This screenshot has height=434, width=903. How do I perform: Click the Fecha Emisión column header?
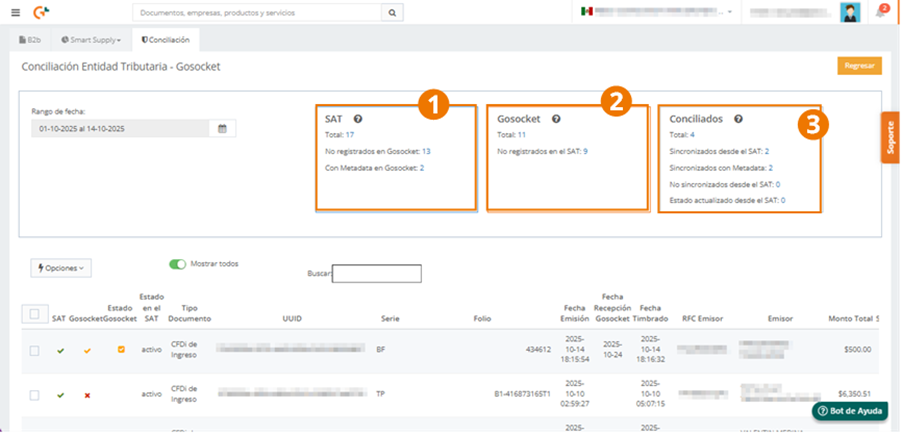click(575, 313)
